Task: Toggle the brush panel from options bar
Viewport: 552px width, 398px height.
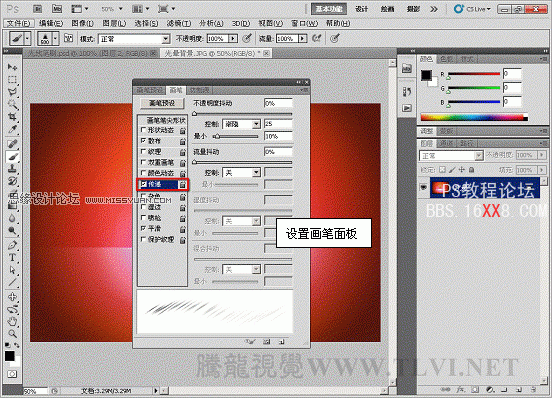Action: click(x=69, y=38)
